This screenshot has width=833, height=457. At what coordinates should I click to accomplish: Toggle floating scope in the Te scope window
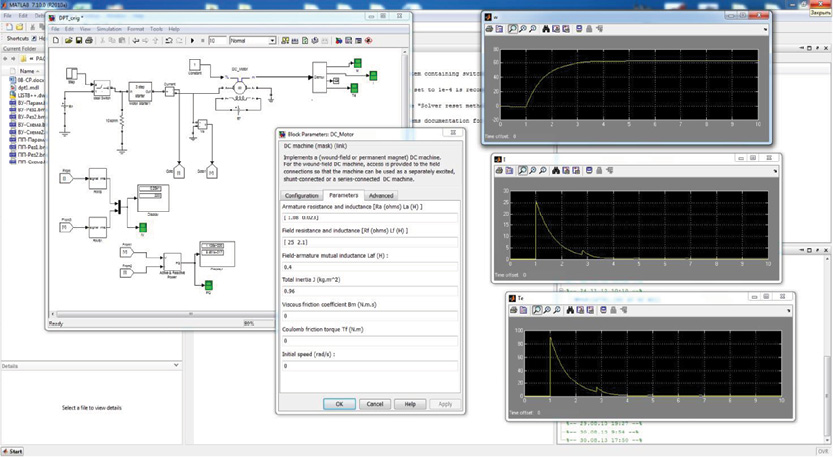click(x=603, y=310)
